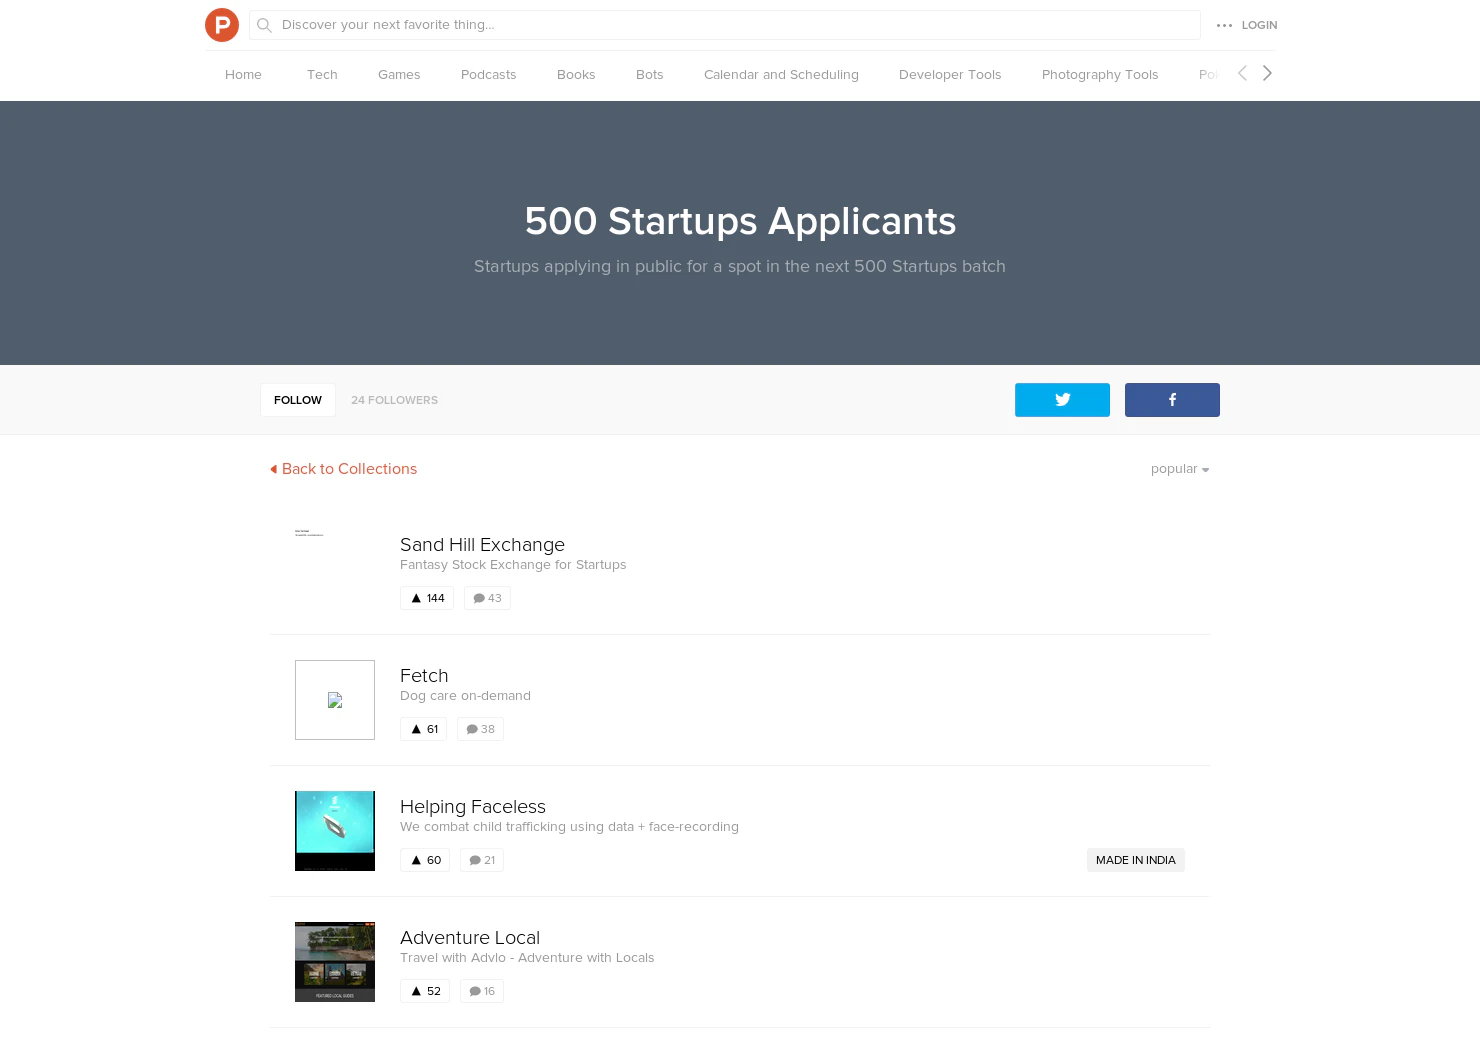This screenshot has width=1480, height=1037.
Task: Upvote Helping Faceless
Action: tap(425, 860)
